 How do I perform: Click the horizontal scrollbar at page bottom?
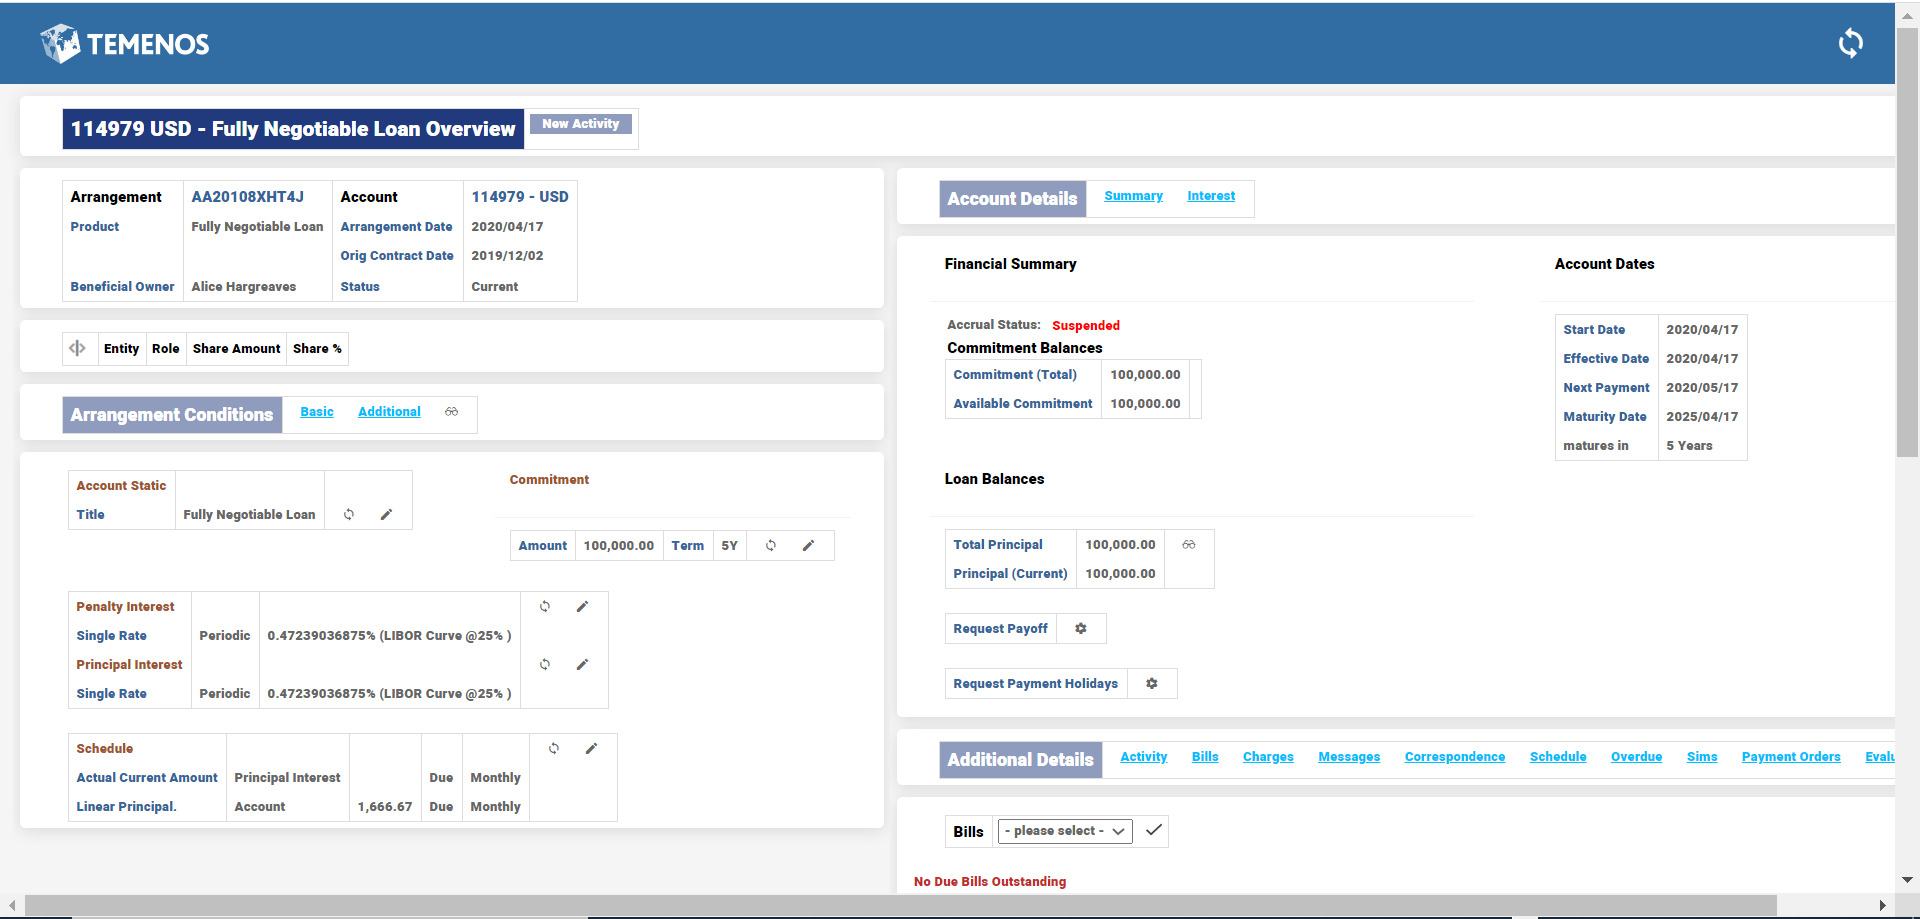pyautogui.click(x=900, y=905)
